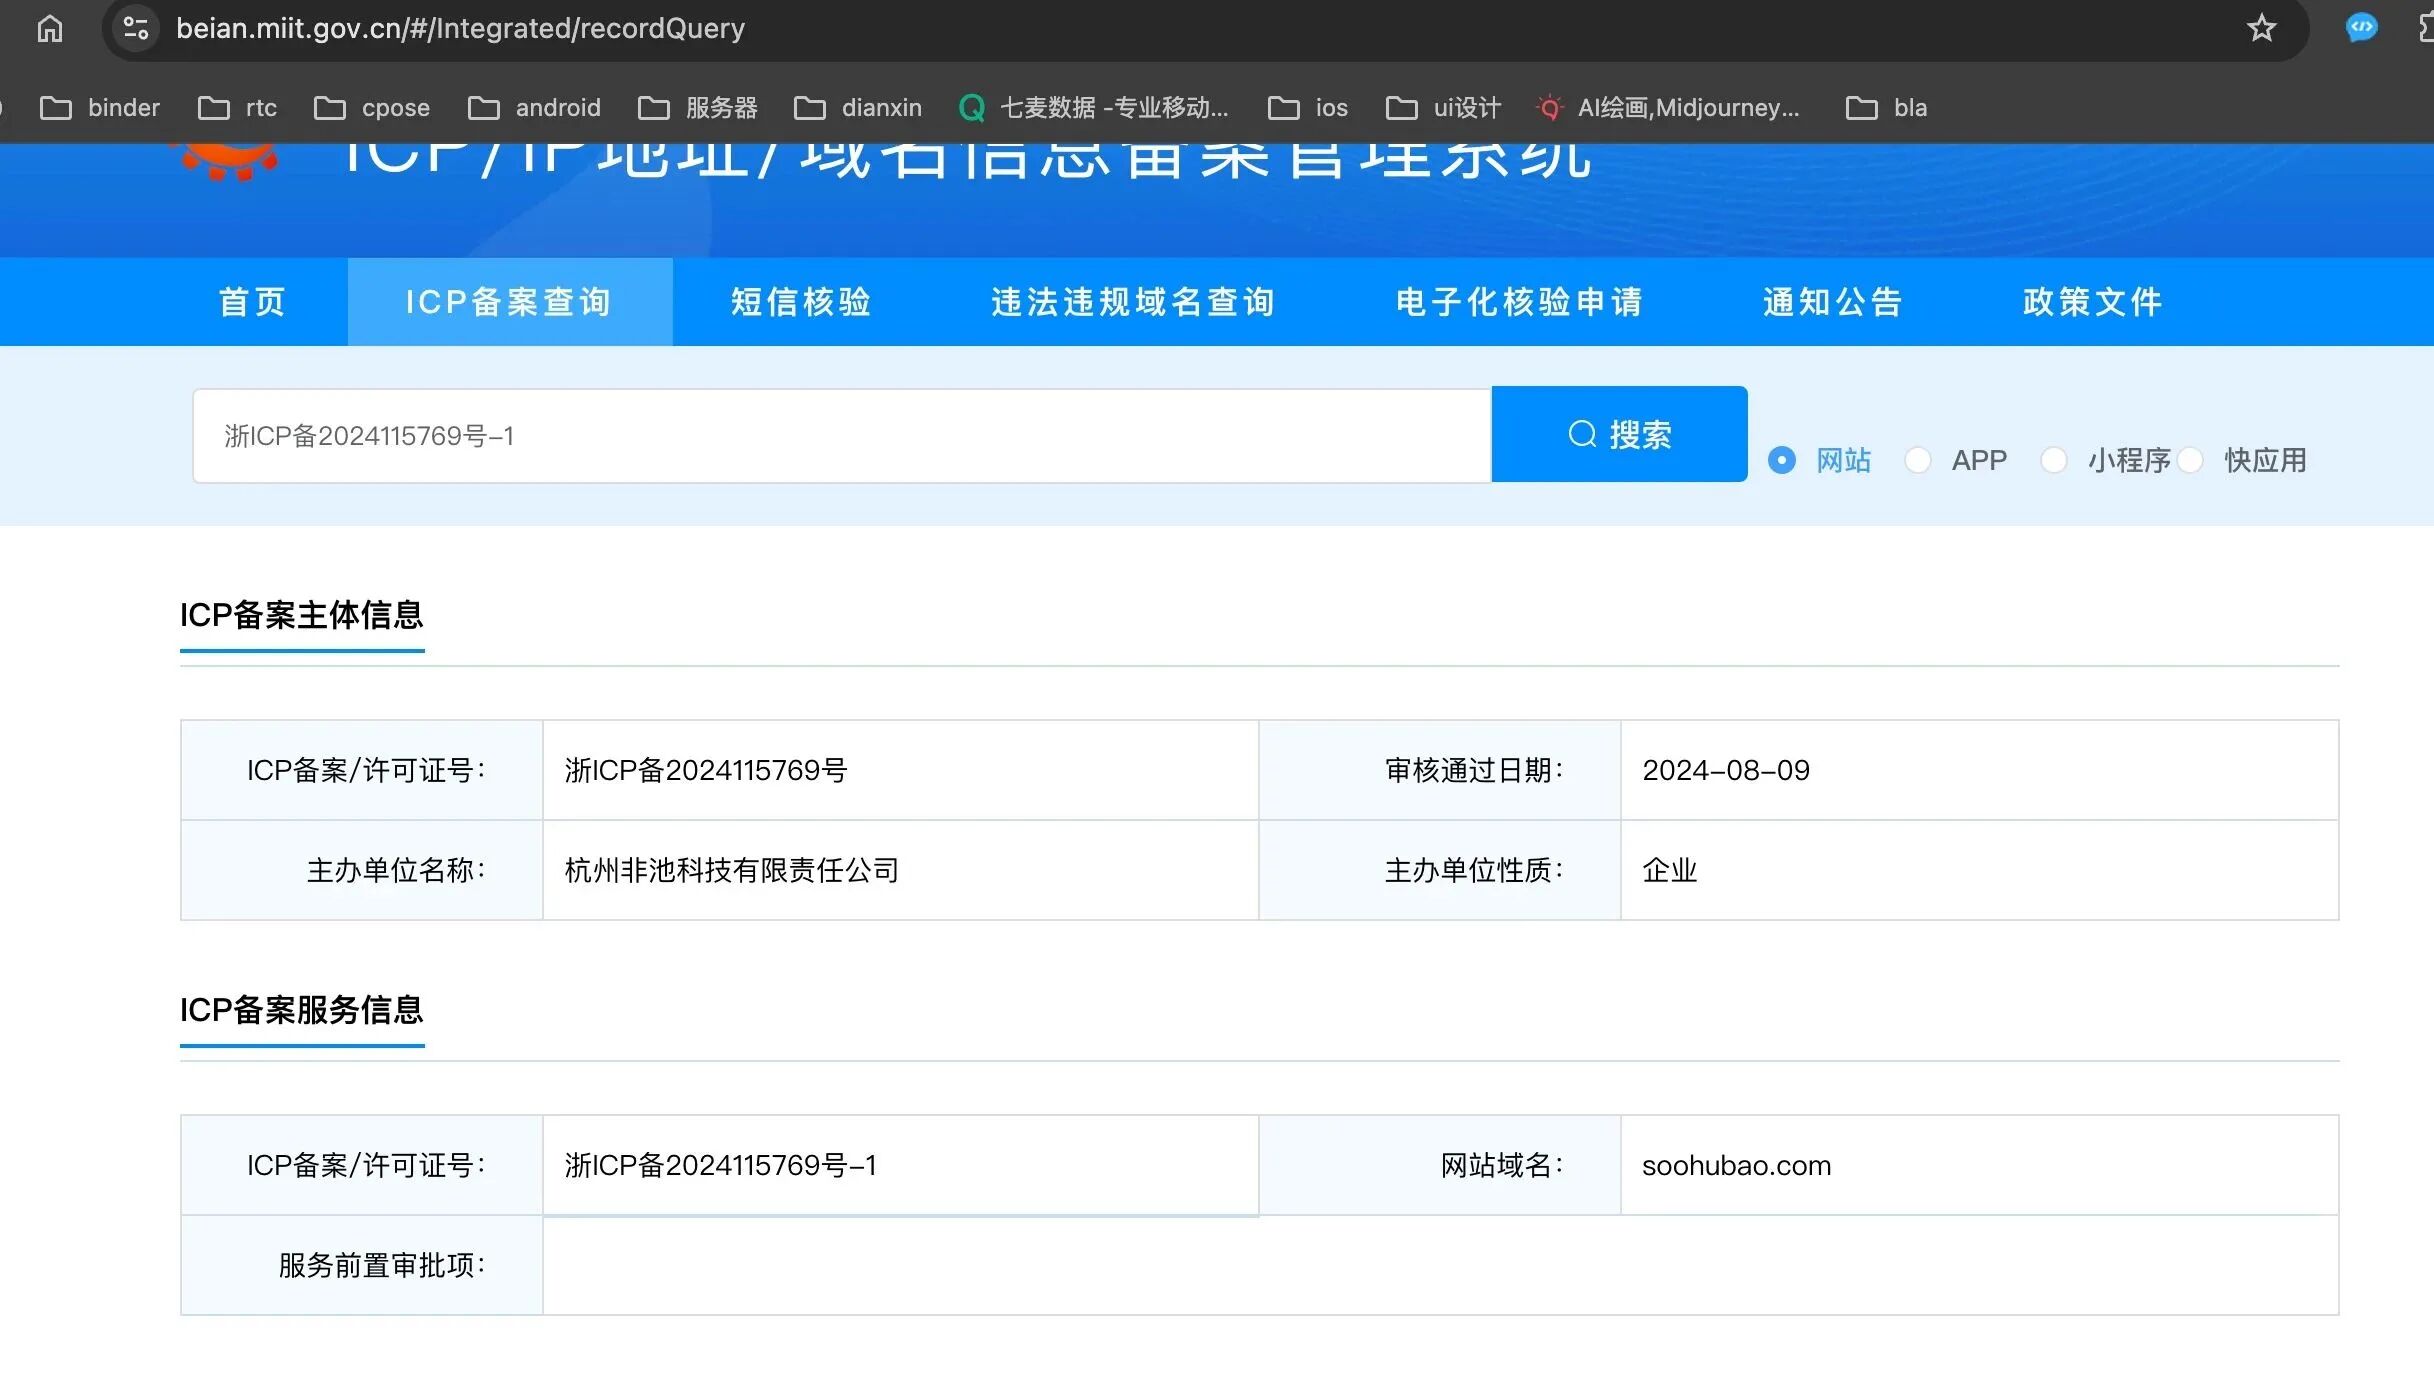The height and width of the screenshot is (1376, 2434).
Task: Open site info icon in address bar
Action: point(135,28)
